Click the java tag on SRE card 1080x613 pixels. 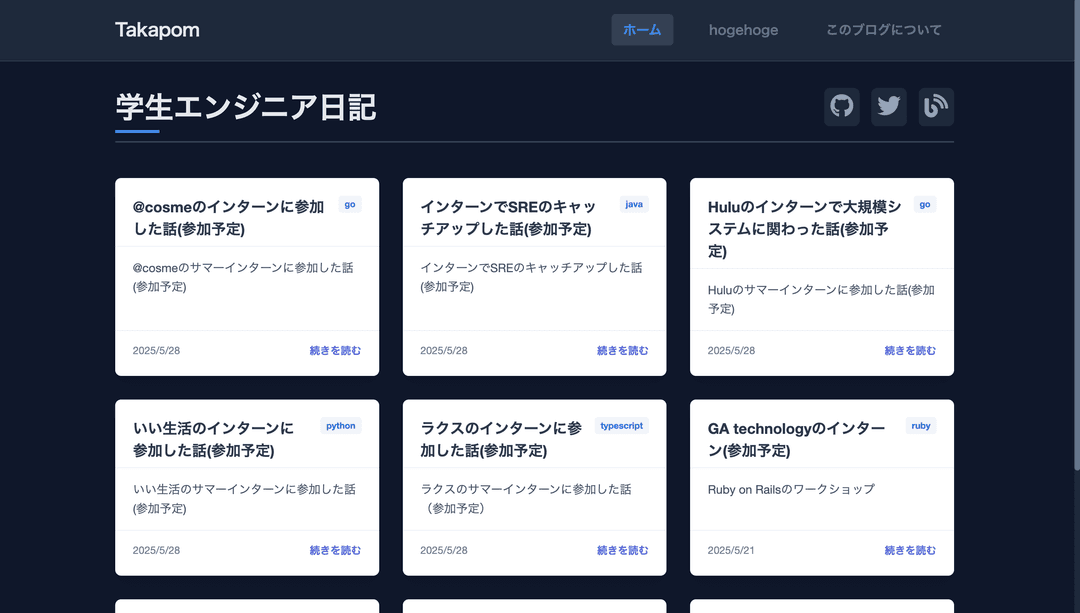click(634, 205)
